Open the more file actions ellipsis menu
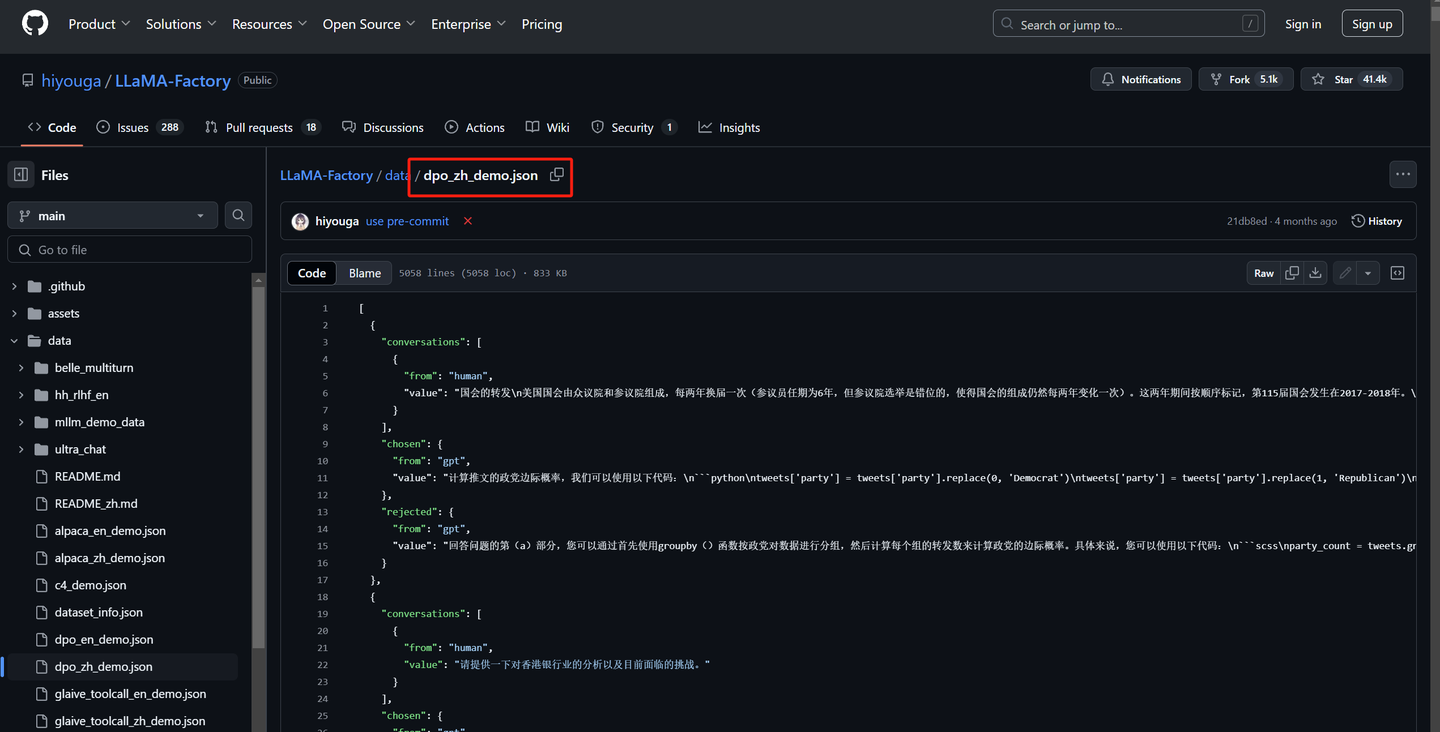1440x732 pixels. pos(1403,175)
